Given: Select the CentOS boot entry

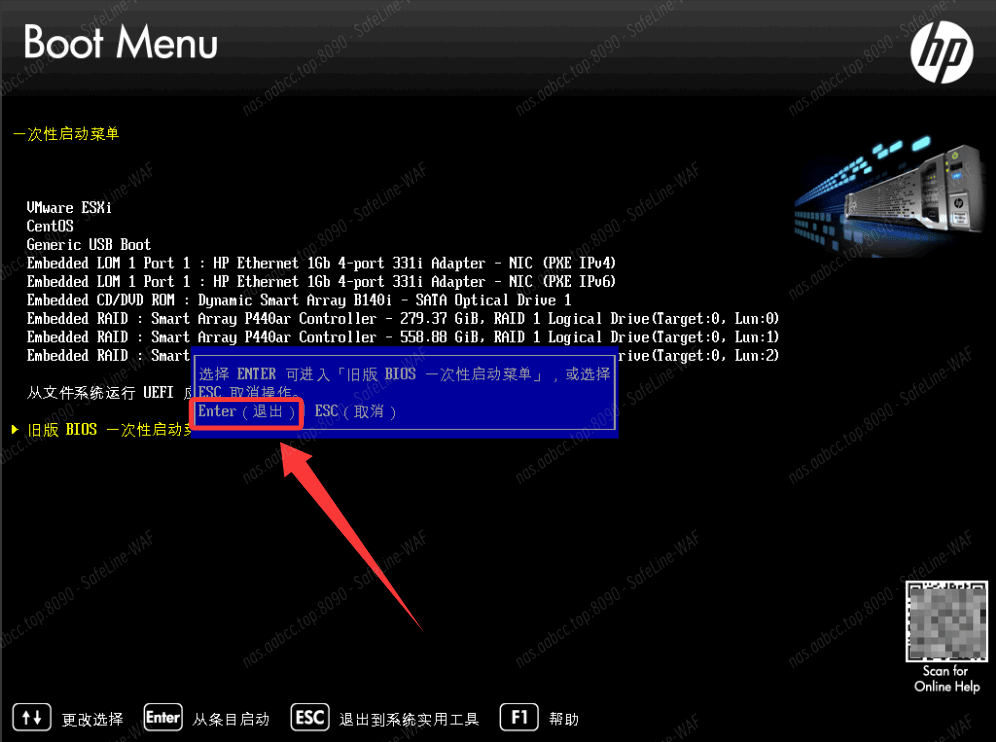Looking at the screenshot, I should coord(50,226).
